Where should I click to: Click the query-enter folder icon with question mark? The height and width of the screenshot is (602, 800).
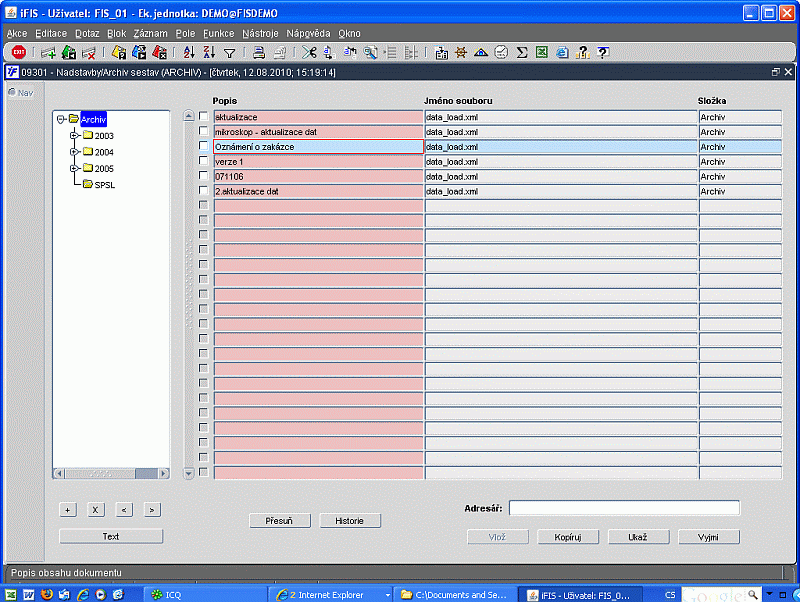119,52
